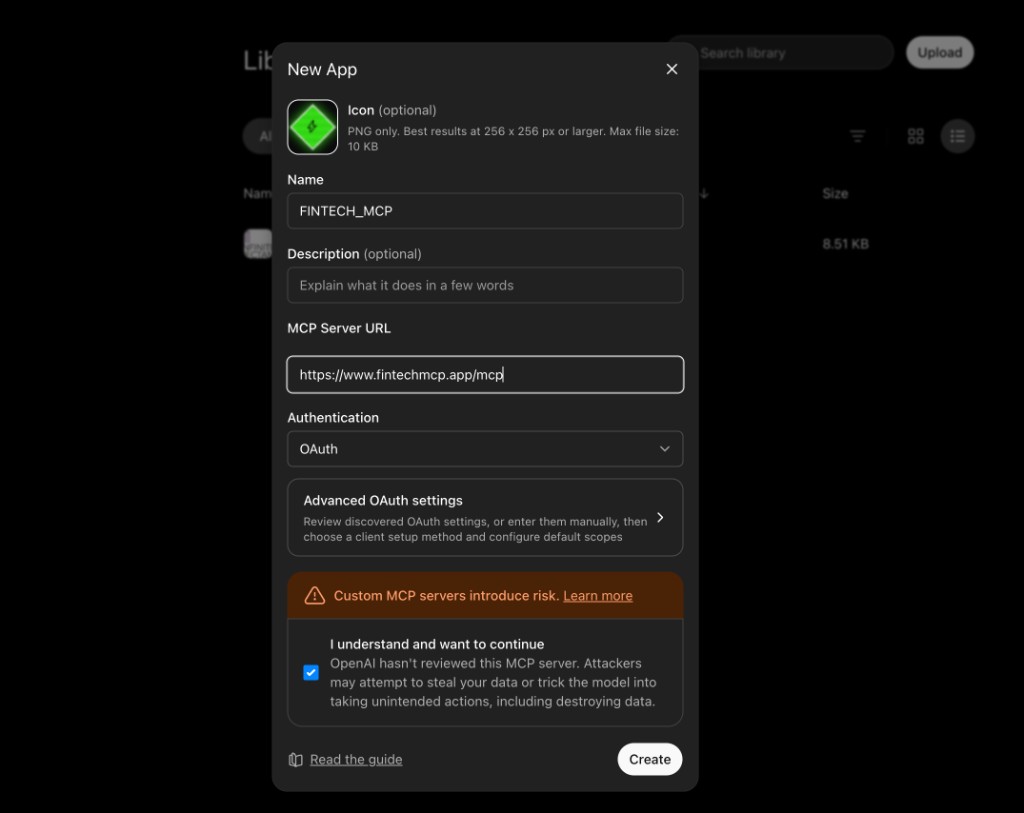Click the 8.51 KB size value
Image resolution: width=1024 pixels, height=813 pixels.
click(845, 244)
